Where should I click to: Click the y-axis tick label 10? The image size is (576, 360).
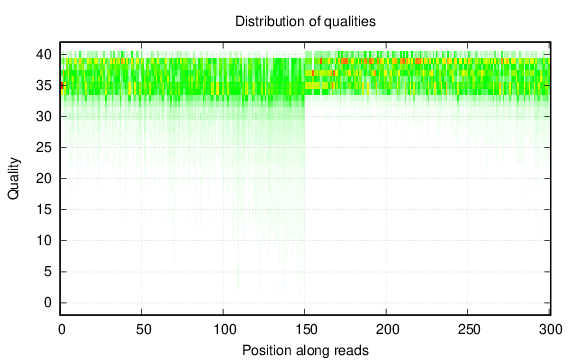coord(44,241)
